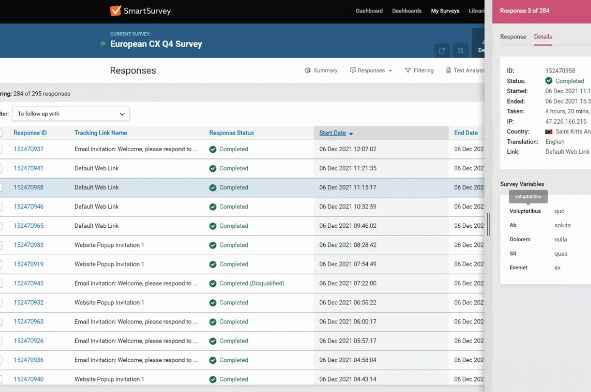Switch to the Response tab

[513, 37]
